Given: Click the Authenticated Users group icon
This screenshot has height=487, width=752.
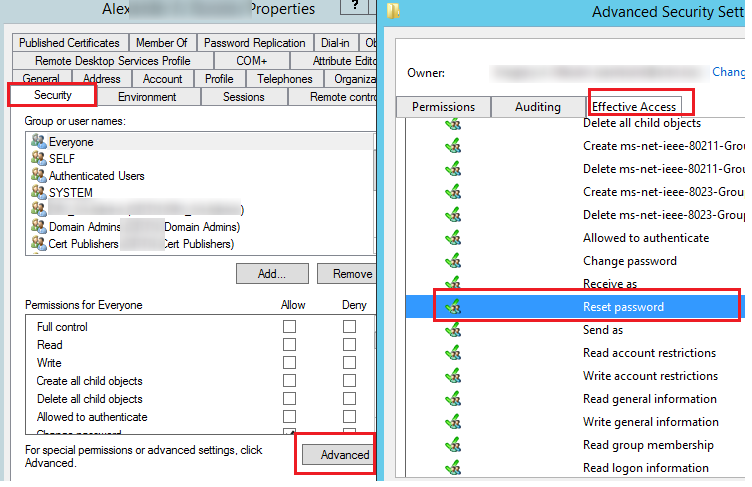Looking at the screenshot, I should tap(39, 176).
